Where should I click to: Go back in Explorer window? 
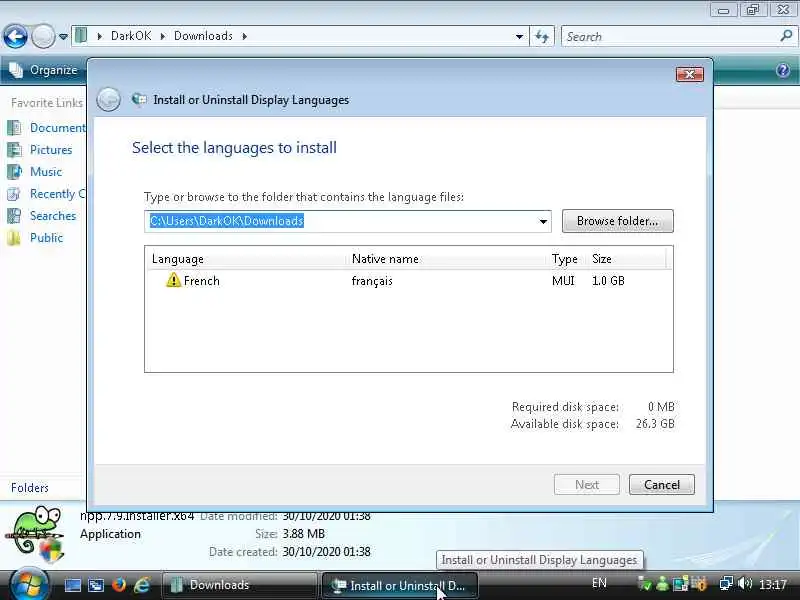point(15,36)
